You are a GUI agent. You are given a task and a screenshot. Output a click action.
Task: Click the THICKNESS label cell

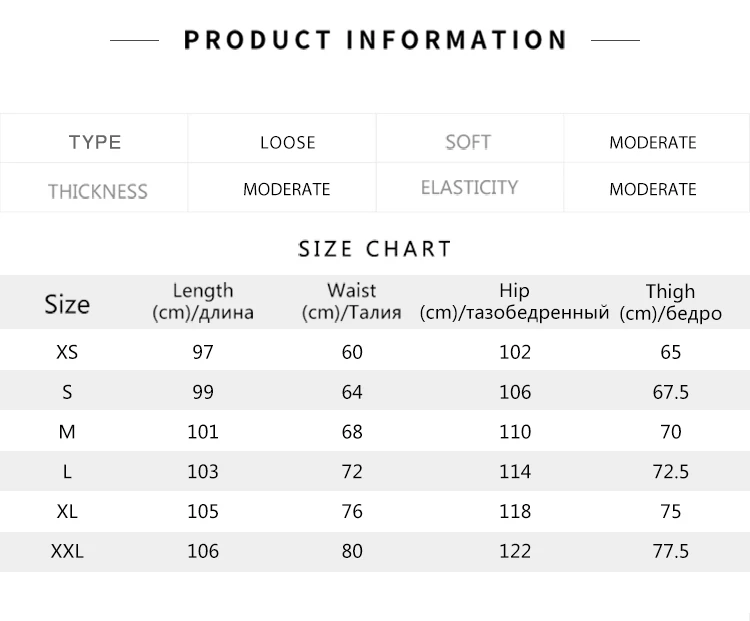tap(97, 191)
